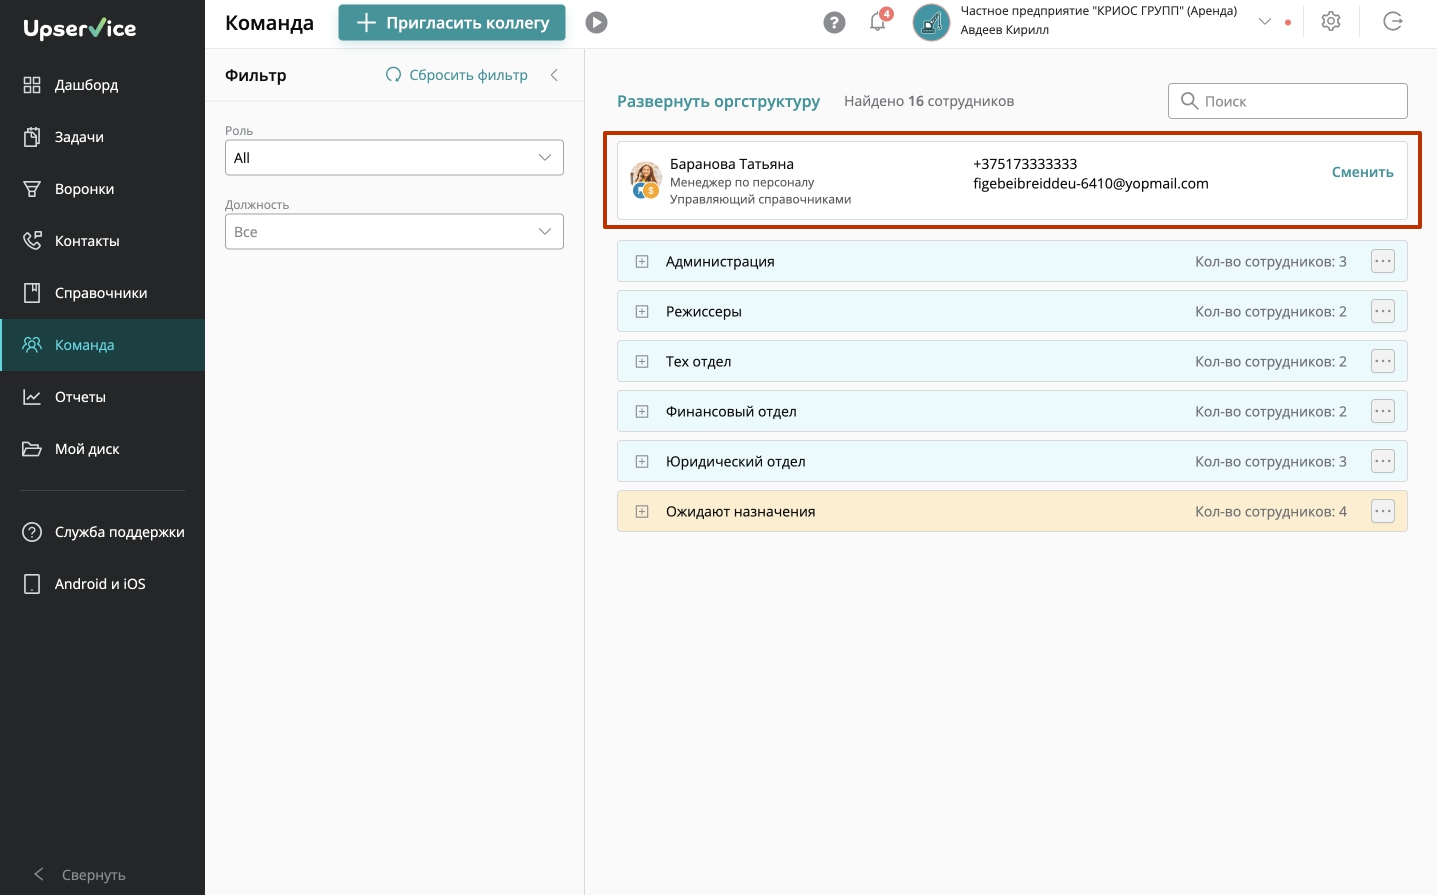This screenshot has height=895, width=1437.
Task: Click Пригласить коллегу button
Action: coord(452,22)
